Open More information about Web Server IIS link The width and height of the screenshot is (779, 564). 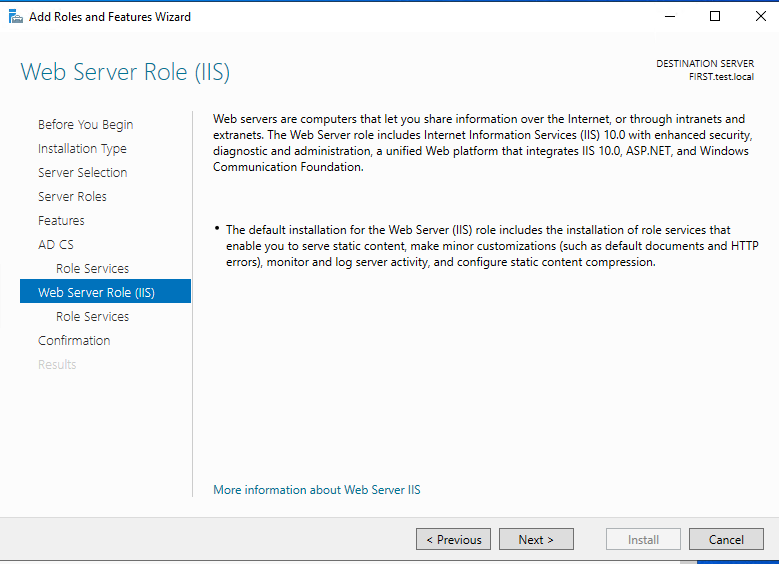click(316, 490)
